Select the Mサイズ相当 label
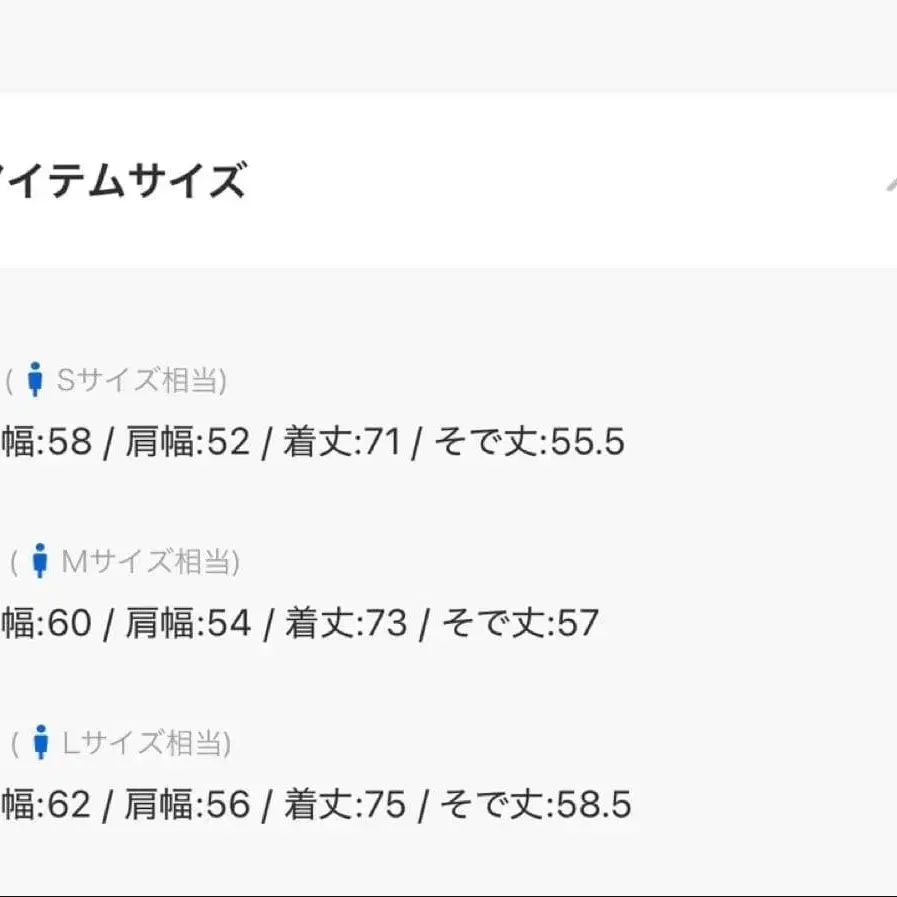Screen dimensions: 897x897 coord(150,562)
